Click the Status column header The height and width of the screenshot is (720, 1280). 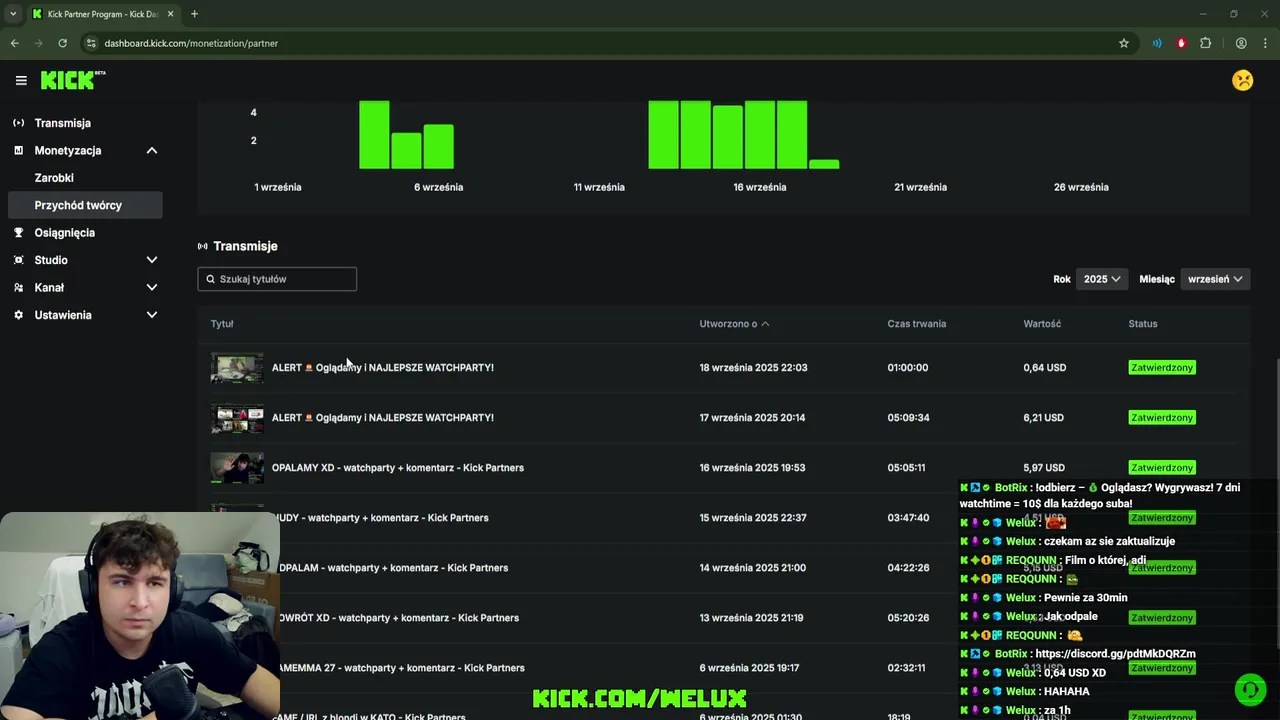click(x=1142, y=324)
